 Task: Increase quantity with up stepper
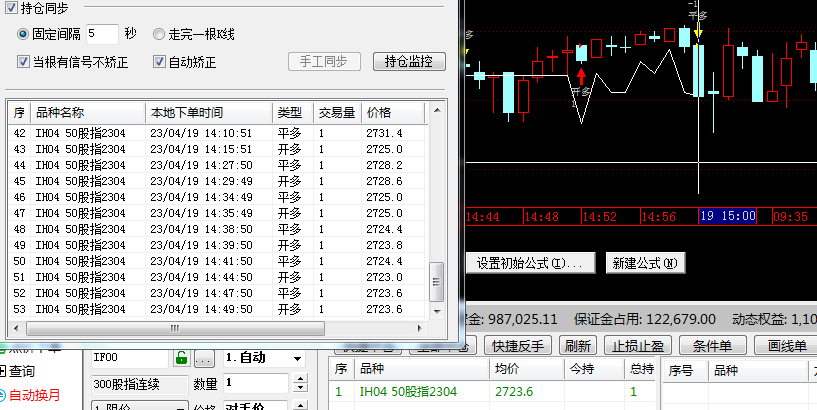tap(300, 379)
